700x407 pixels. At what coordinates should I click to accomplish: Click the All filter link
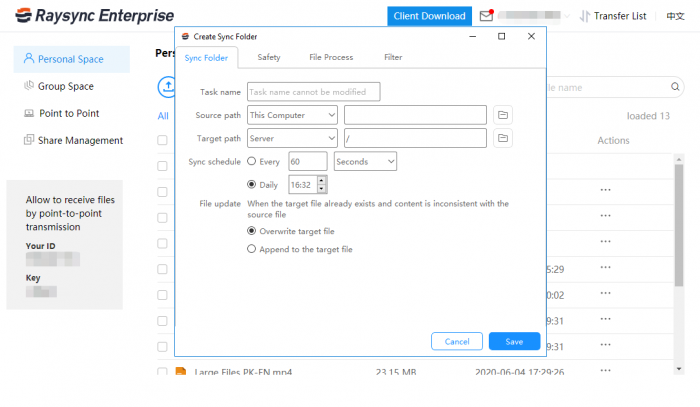[163, 116]
